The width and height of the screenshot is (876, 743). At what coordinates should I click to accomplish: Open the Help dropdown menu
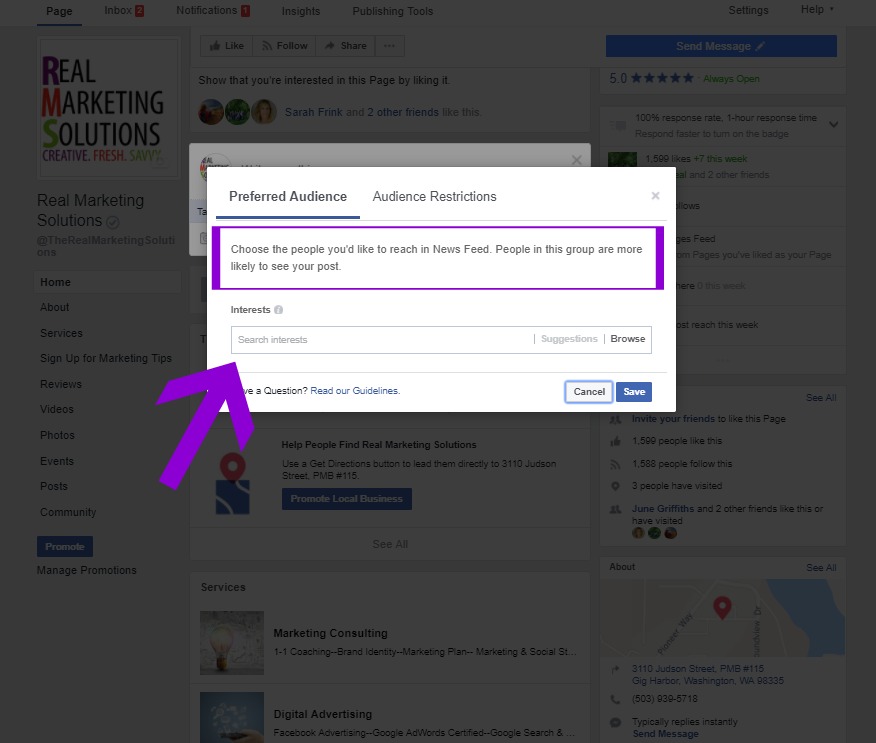817,9
